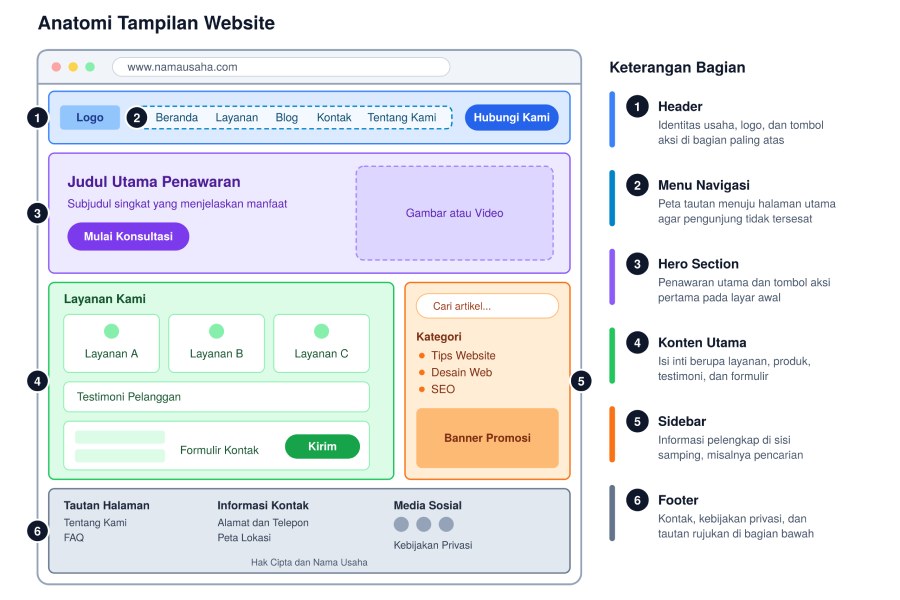Open the Tips Website category link
This screenshot has width=900, height=600.
click(x=463, y=355)
